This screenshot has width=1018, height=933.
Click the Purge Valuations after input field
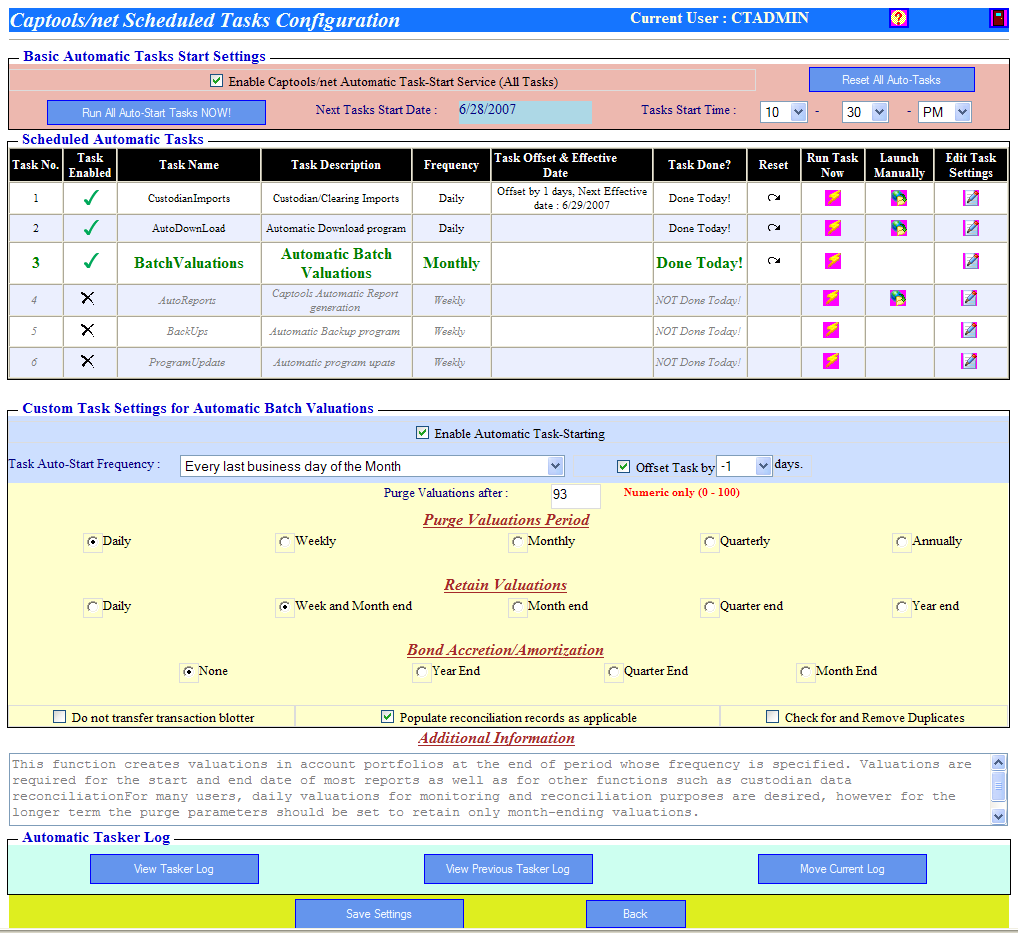pyautogui.click(x=575, y=496)
